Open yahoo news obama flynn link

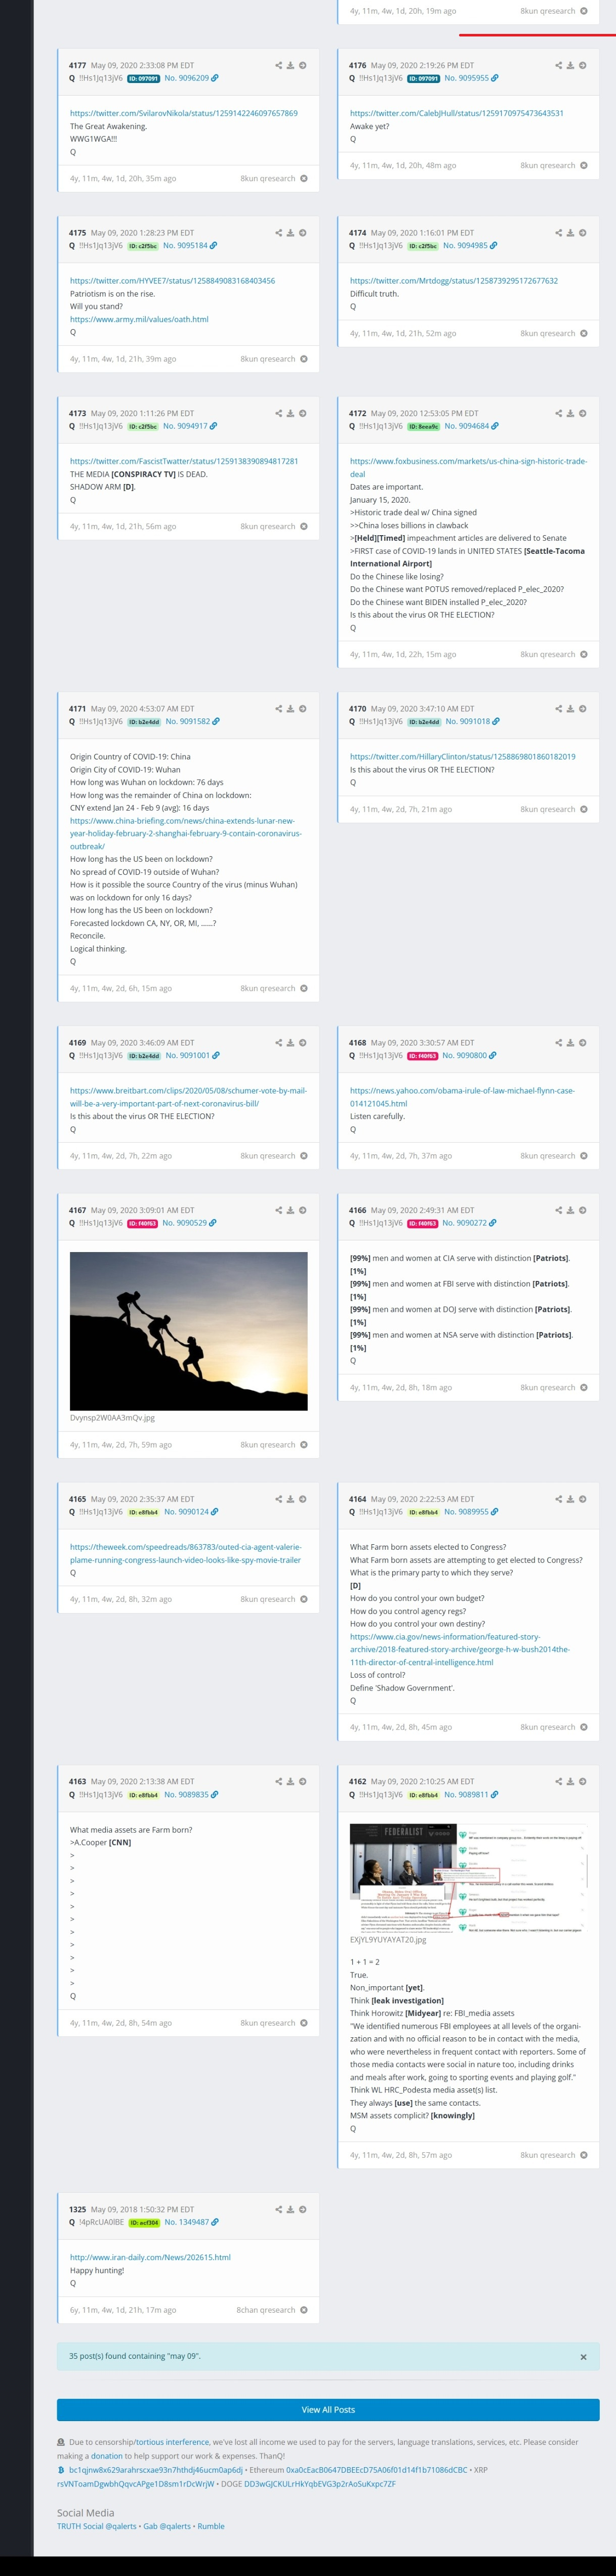[x=462, y=1097]
